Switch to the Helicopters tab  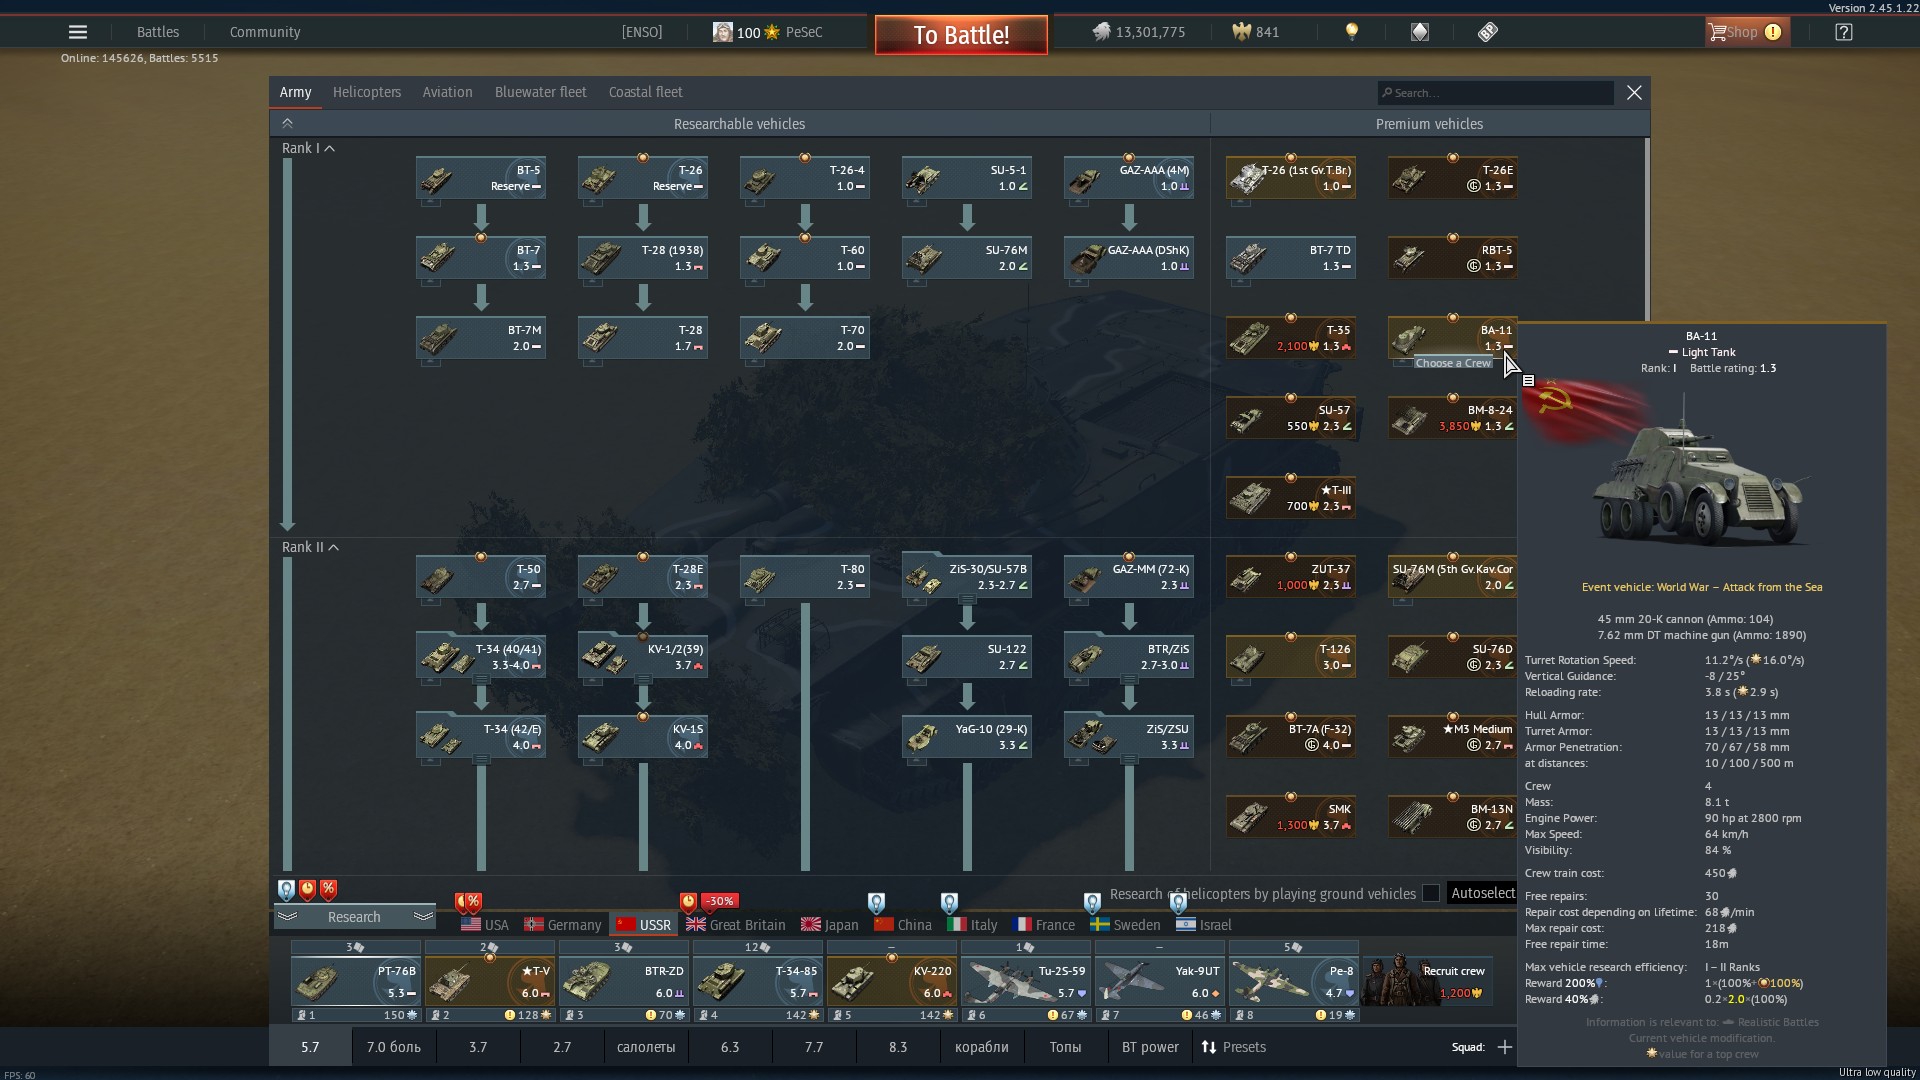367,92
